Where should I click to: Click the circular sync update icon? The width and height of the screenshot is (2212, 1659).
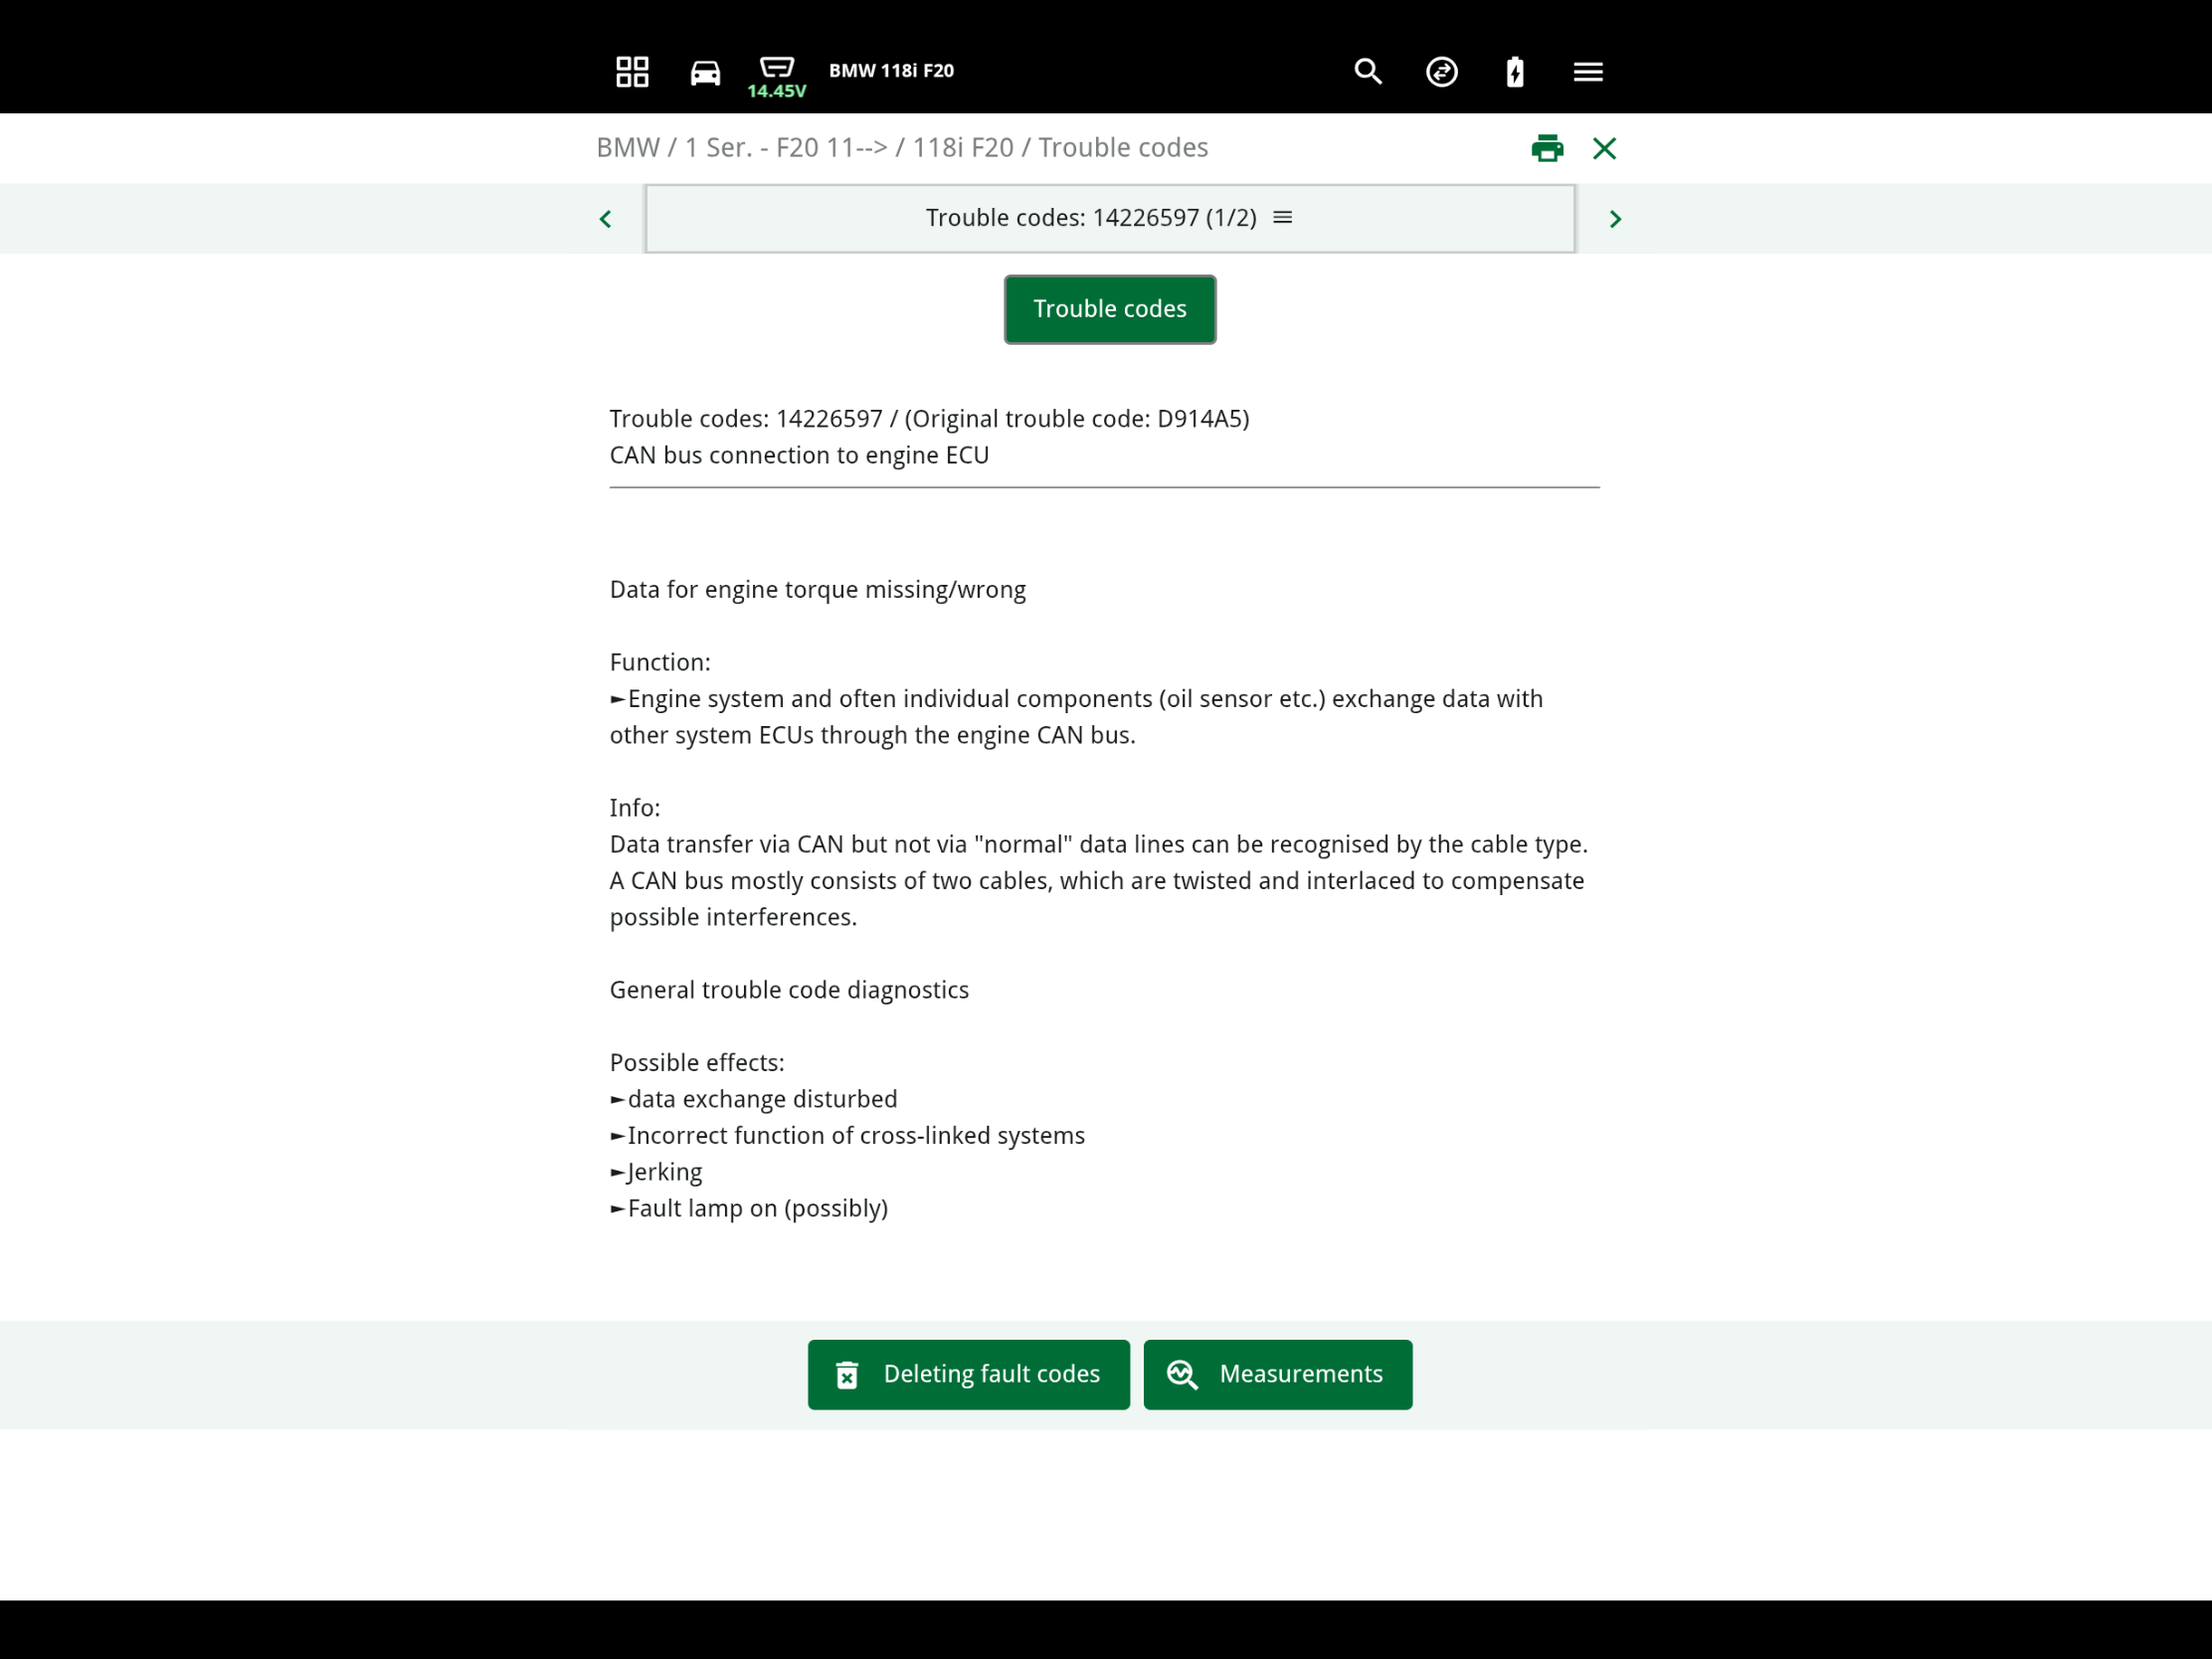(x=1441, y=71)
